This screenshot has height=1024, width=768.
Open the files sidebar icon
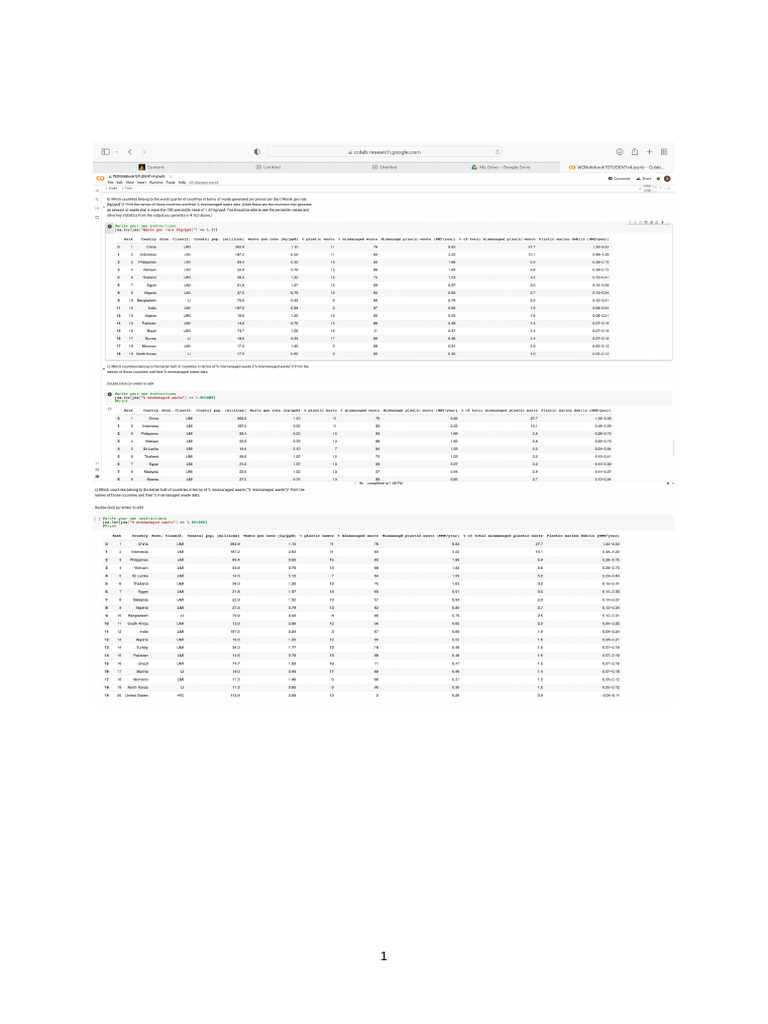click(97, 217)
